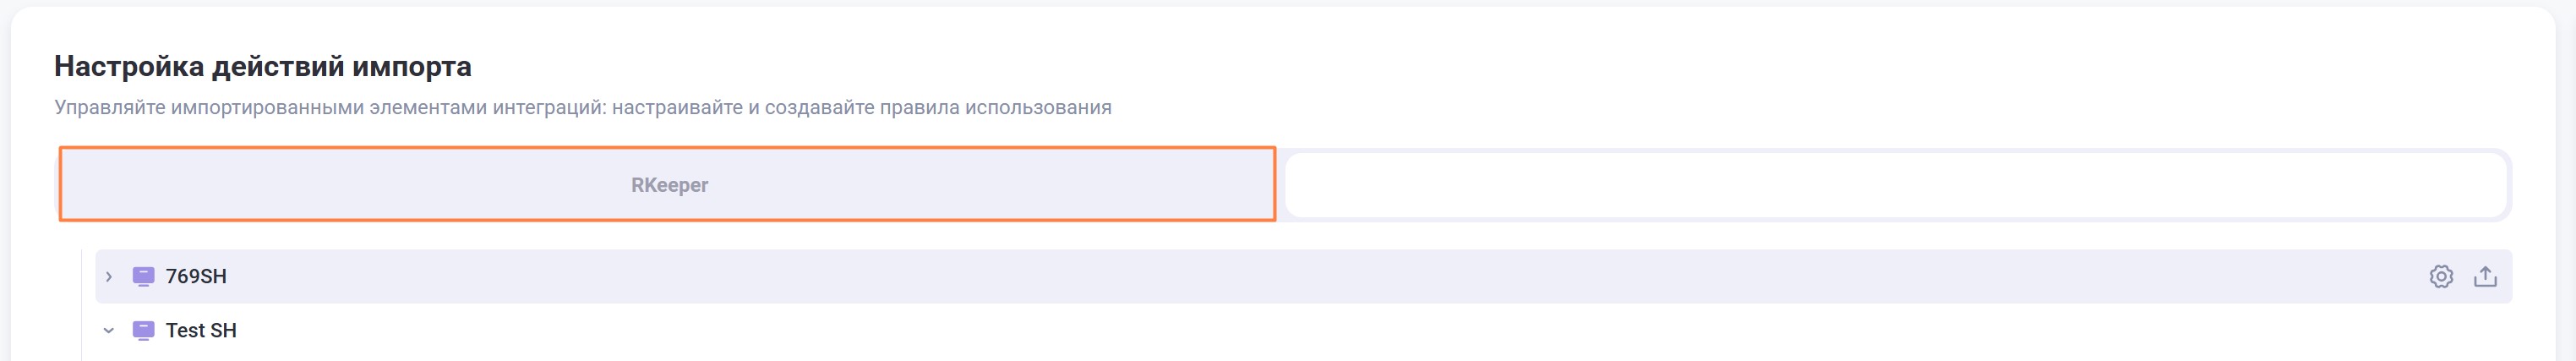
Task: Switch to the RKeeper tab
Action: pos(668,185)
